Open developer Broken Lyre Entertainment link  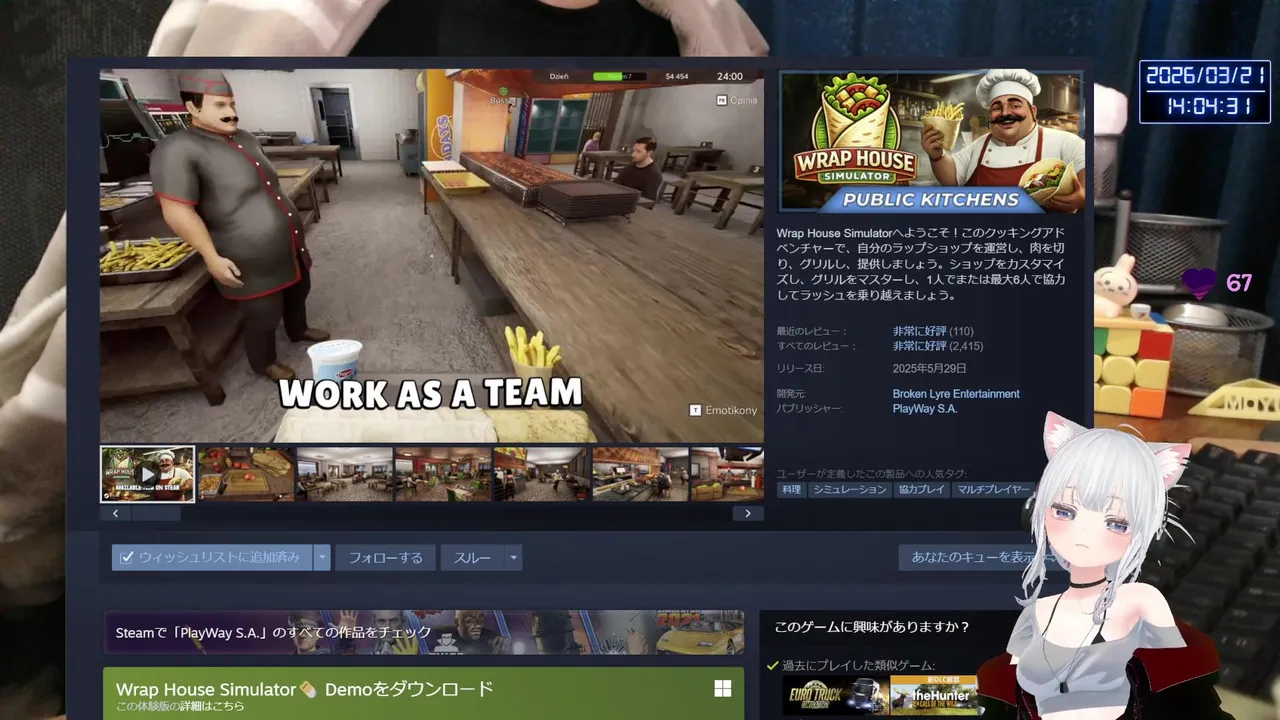[956, 394]
